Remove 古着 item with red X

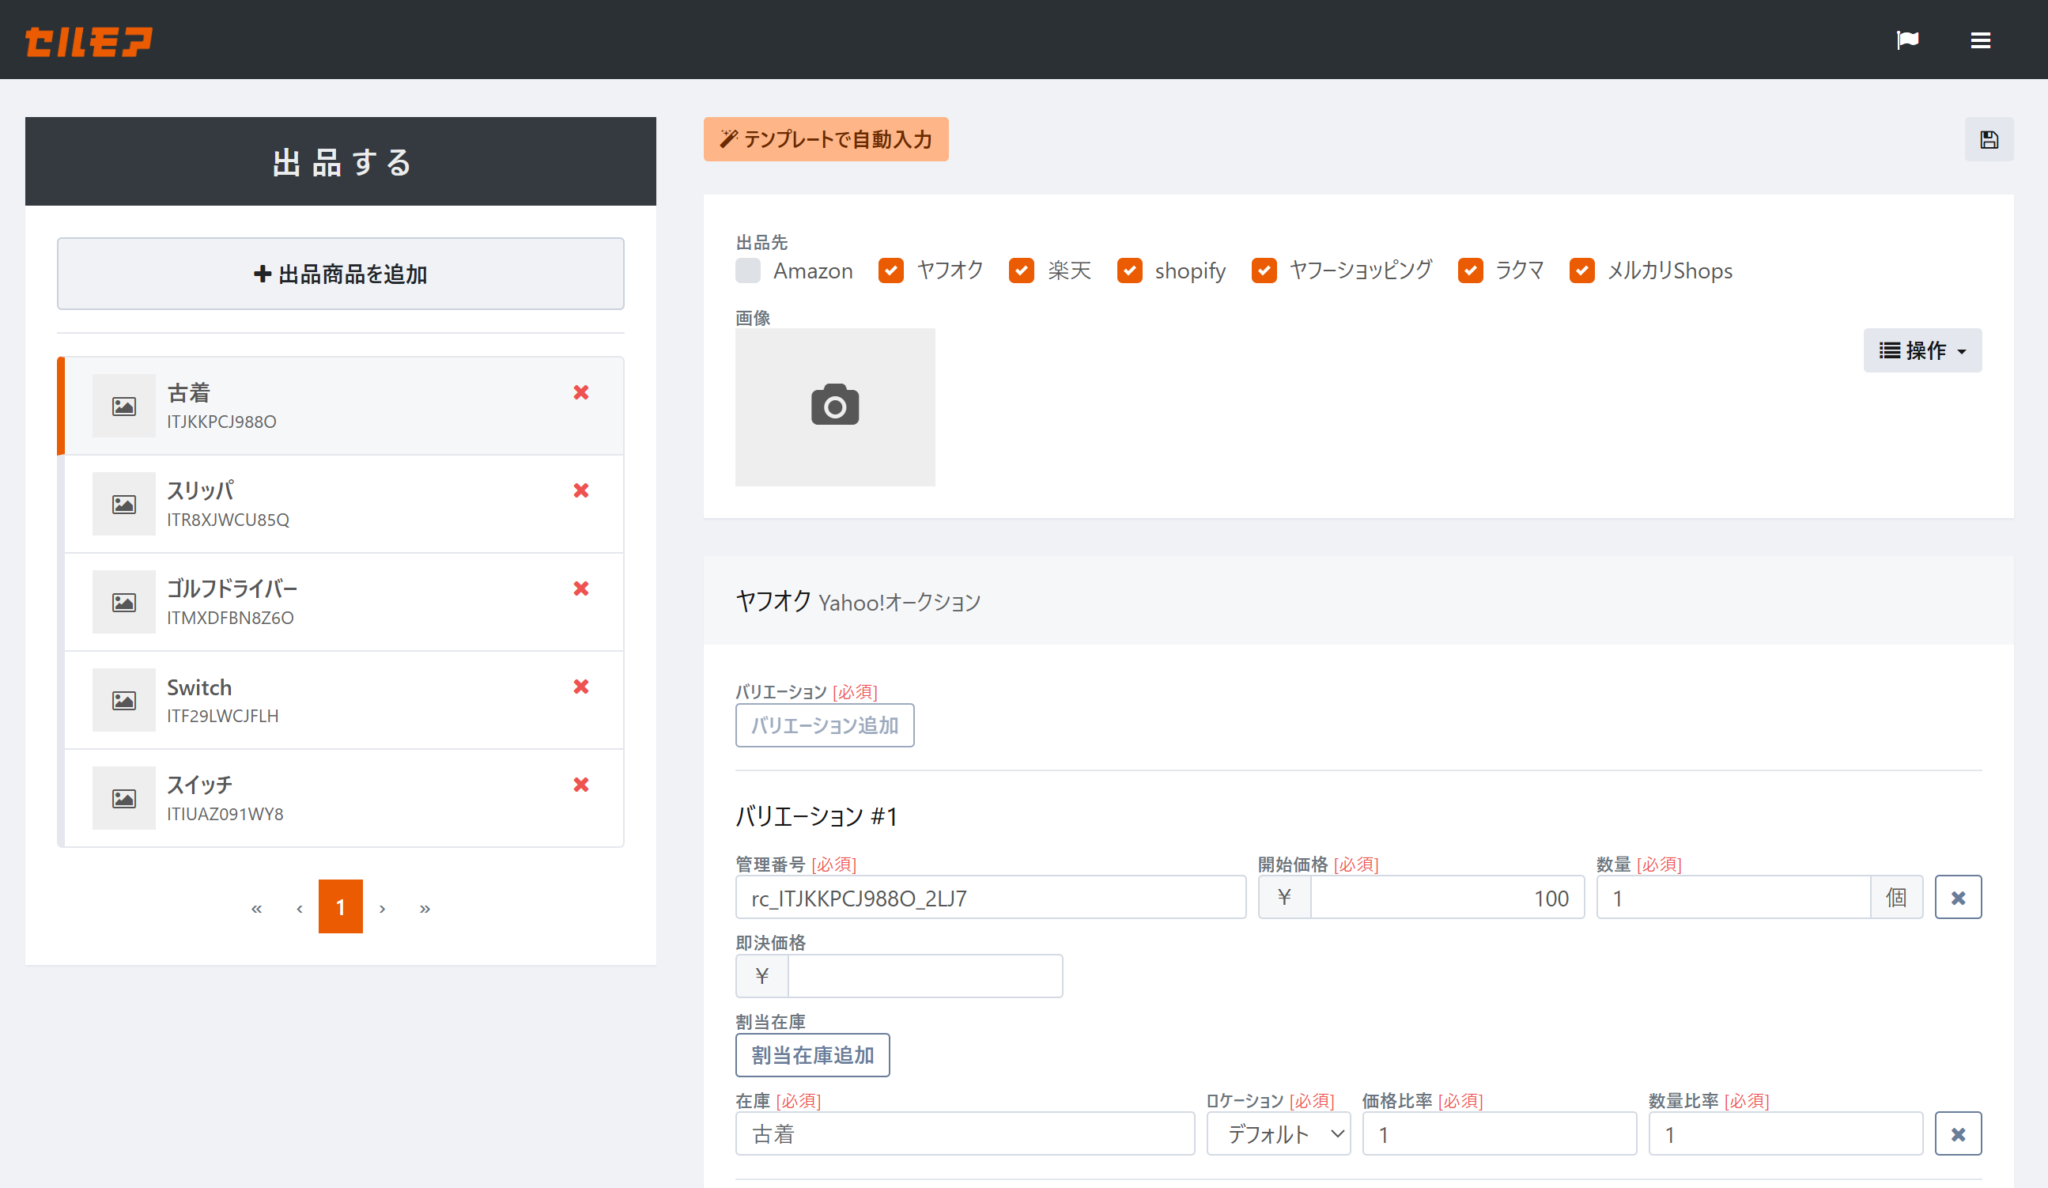click(x=581, y=392)
